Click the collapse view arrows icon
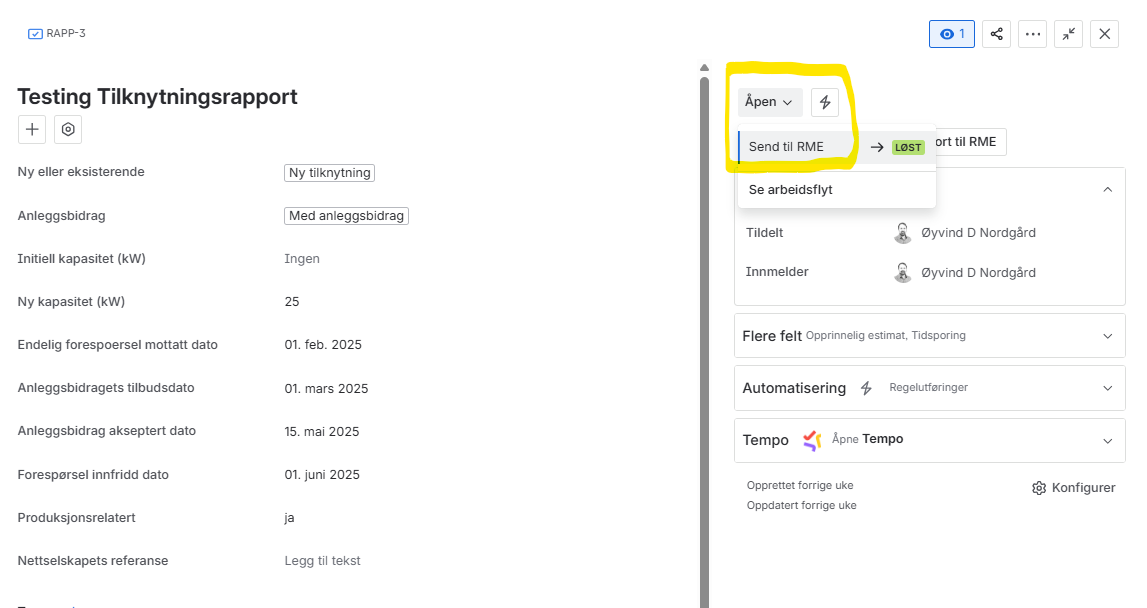The image size is (1147, 608). (x=1068, y=34)
